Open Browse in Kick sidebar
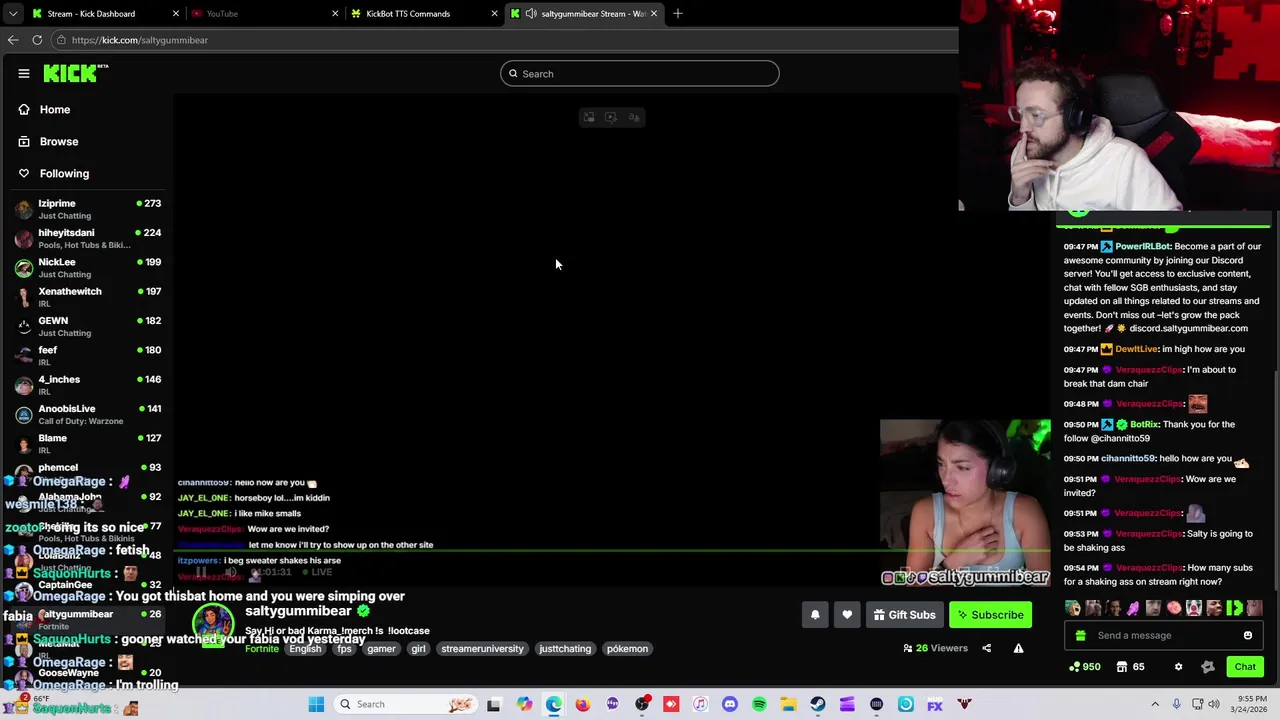This screenshot has height=720, width=1280. (x=59, y=142)
